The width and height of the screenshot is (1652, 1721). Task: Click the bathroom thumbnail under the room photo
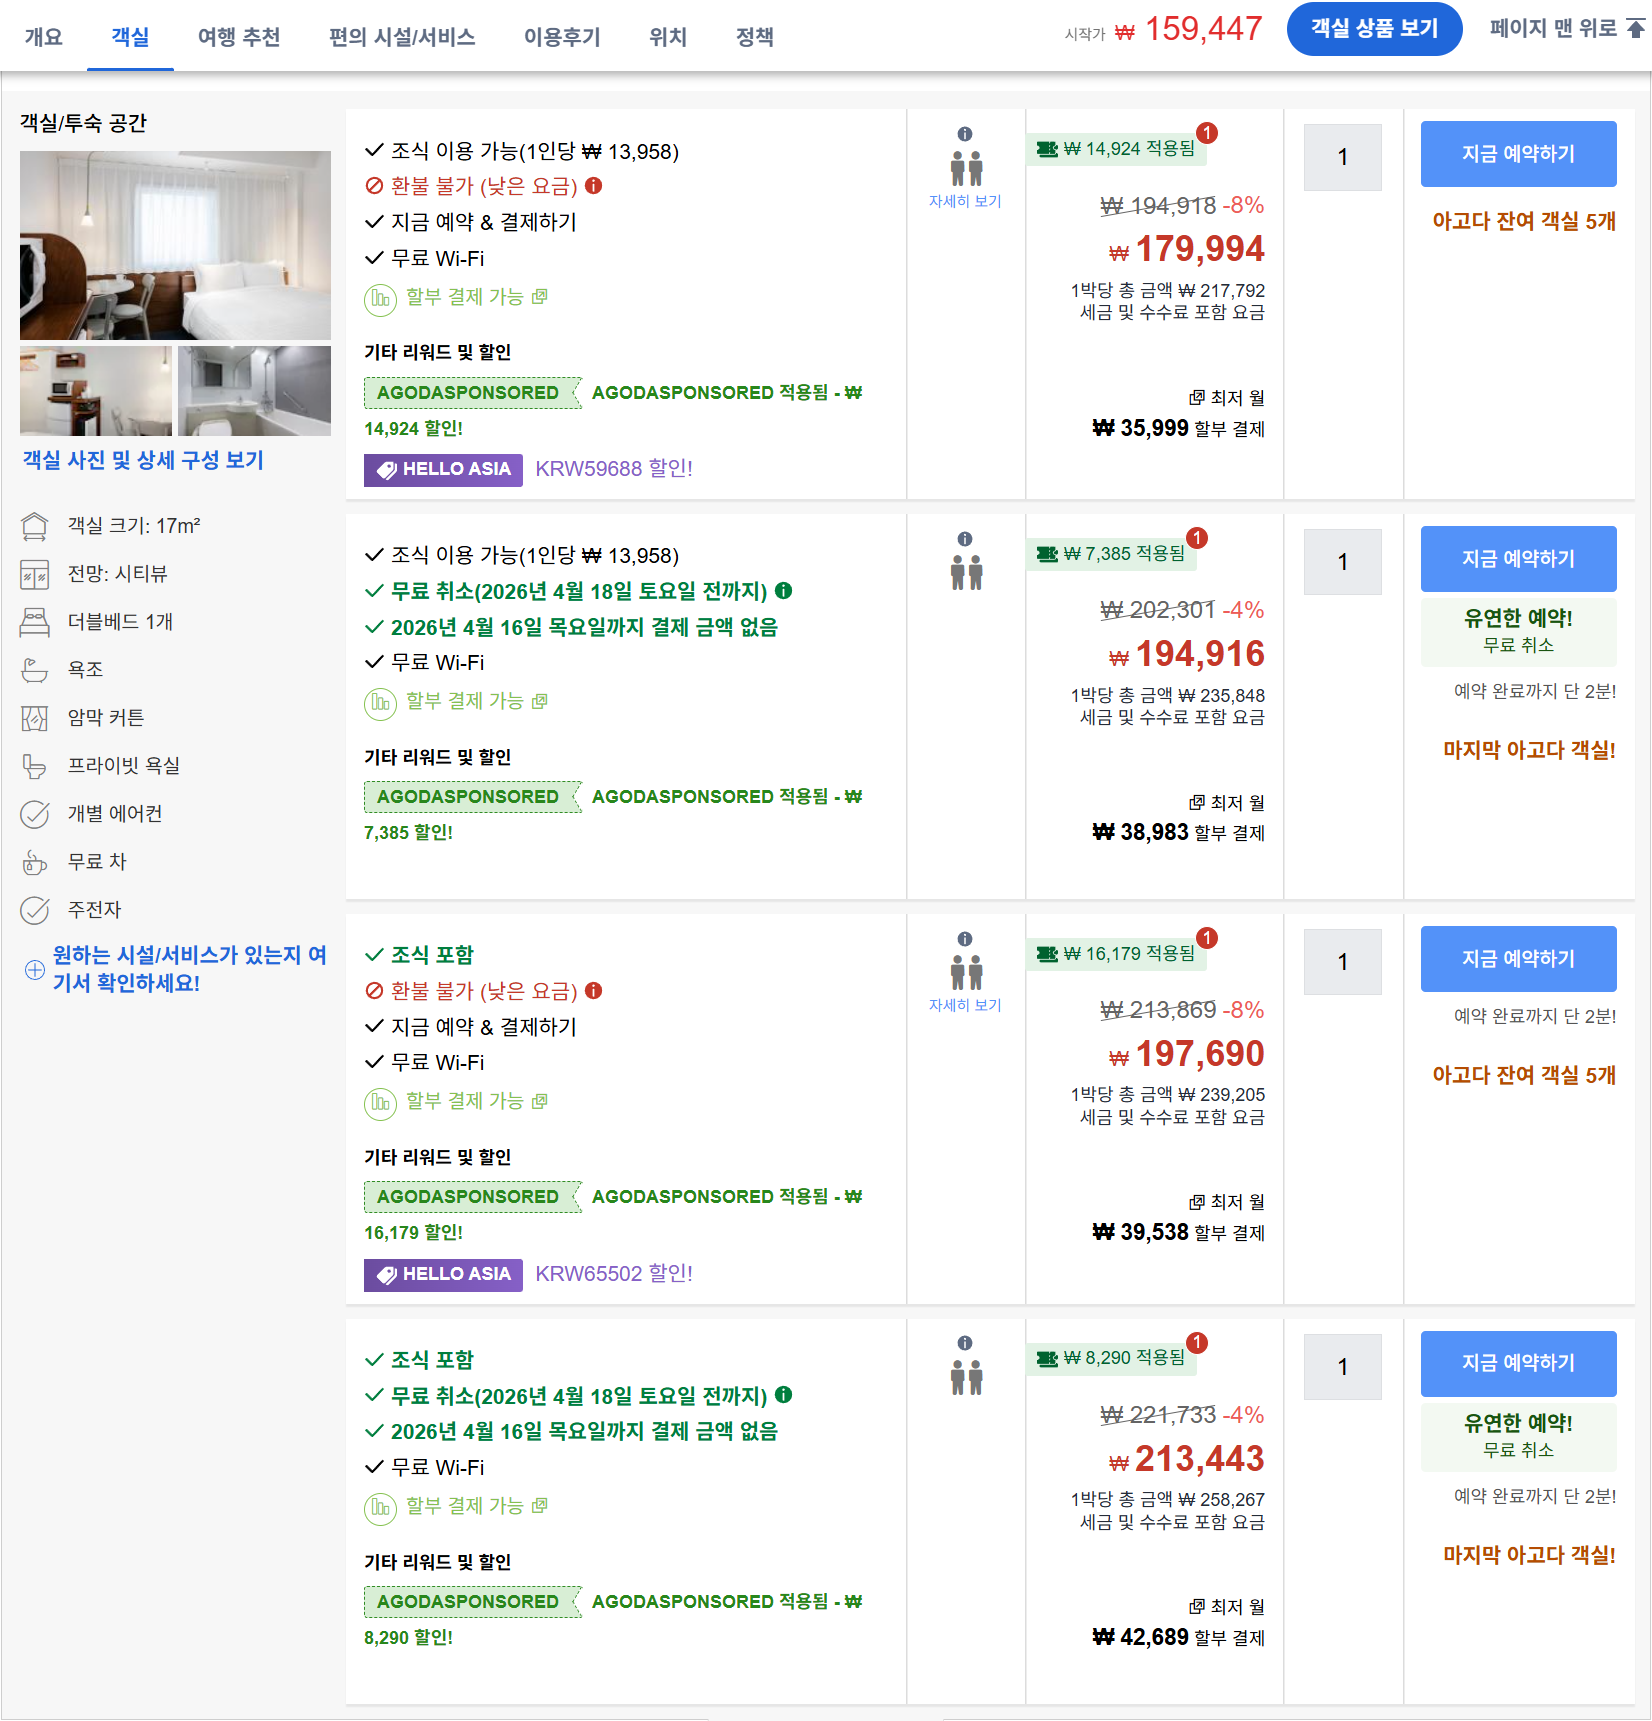tap(253, 391)
